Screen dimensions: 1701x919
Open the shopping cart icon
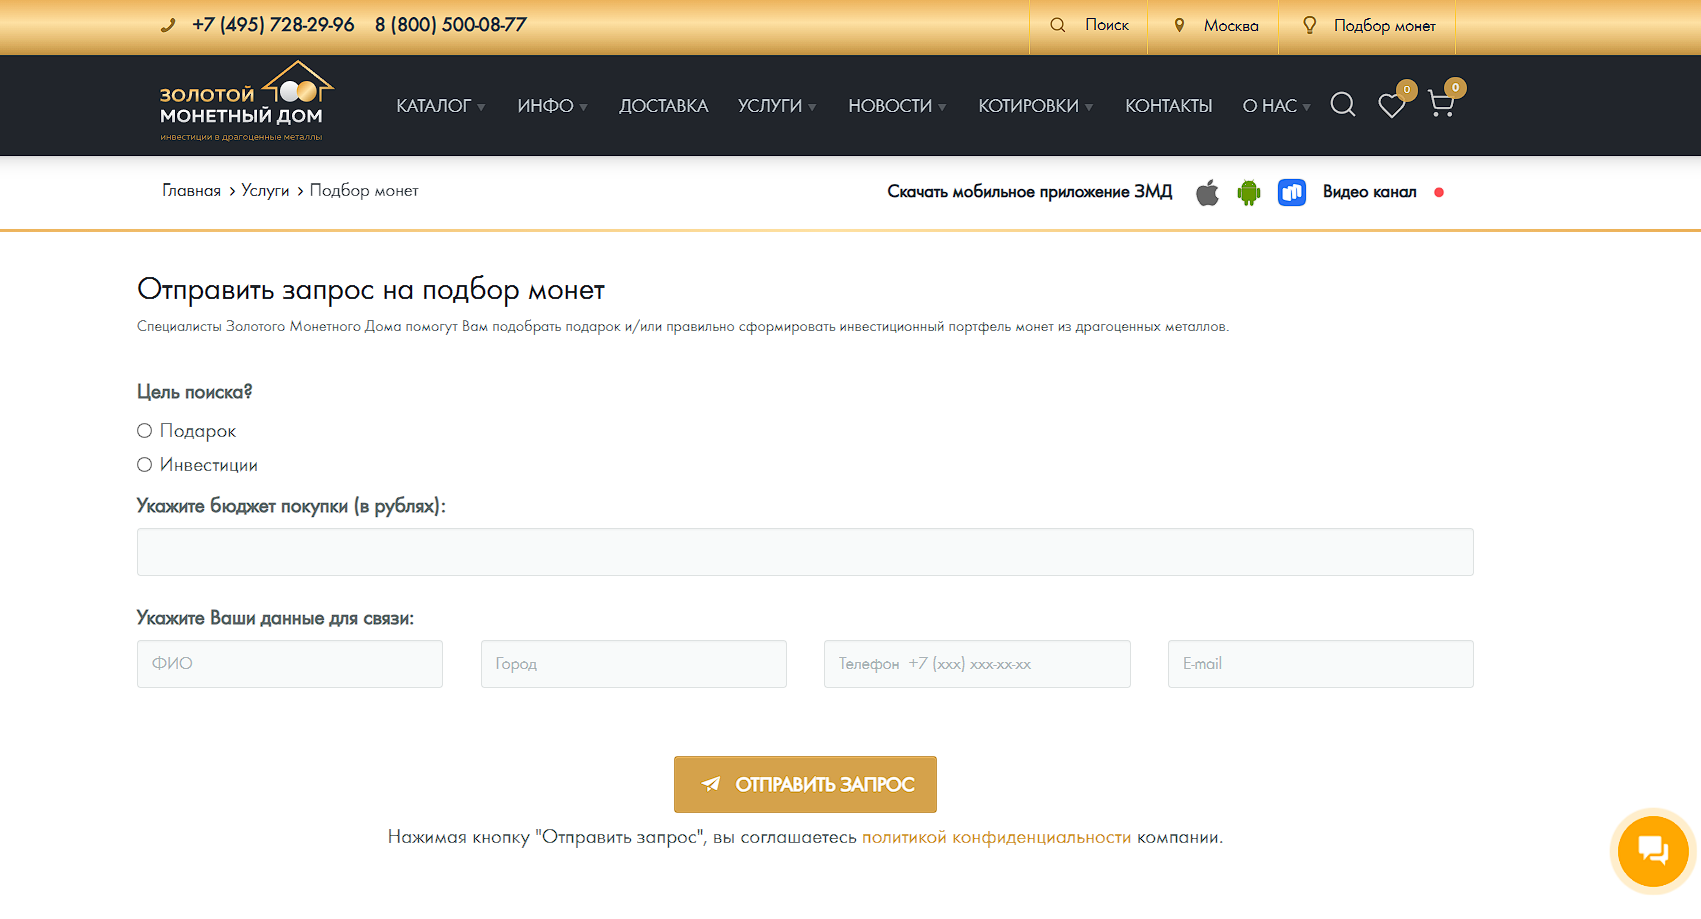click(x=1441, y=104)
